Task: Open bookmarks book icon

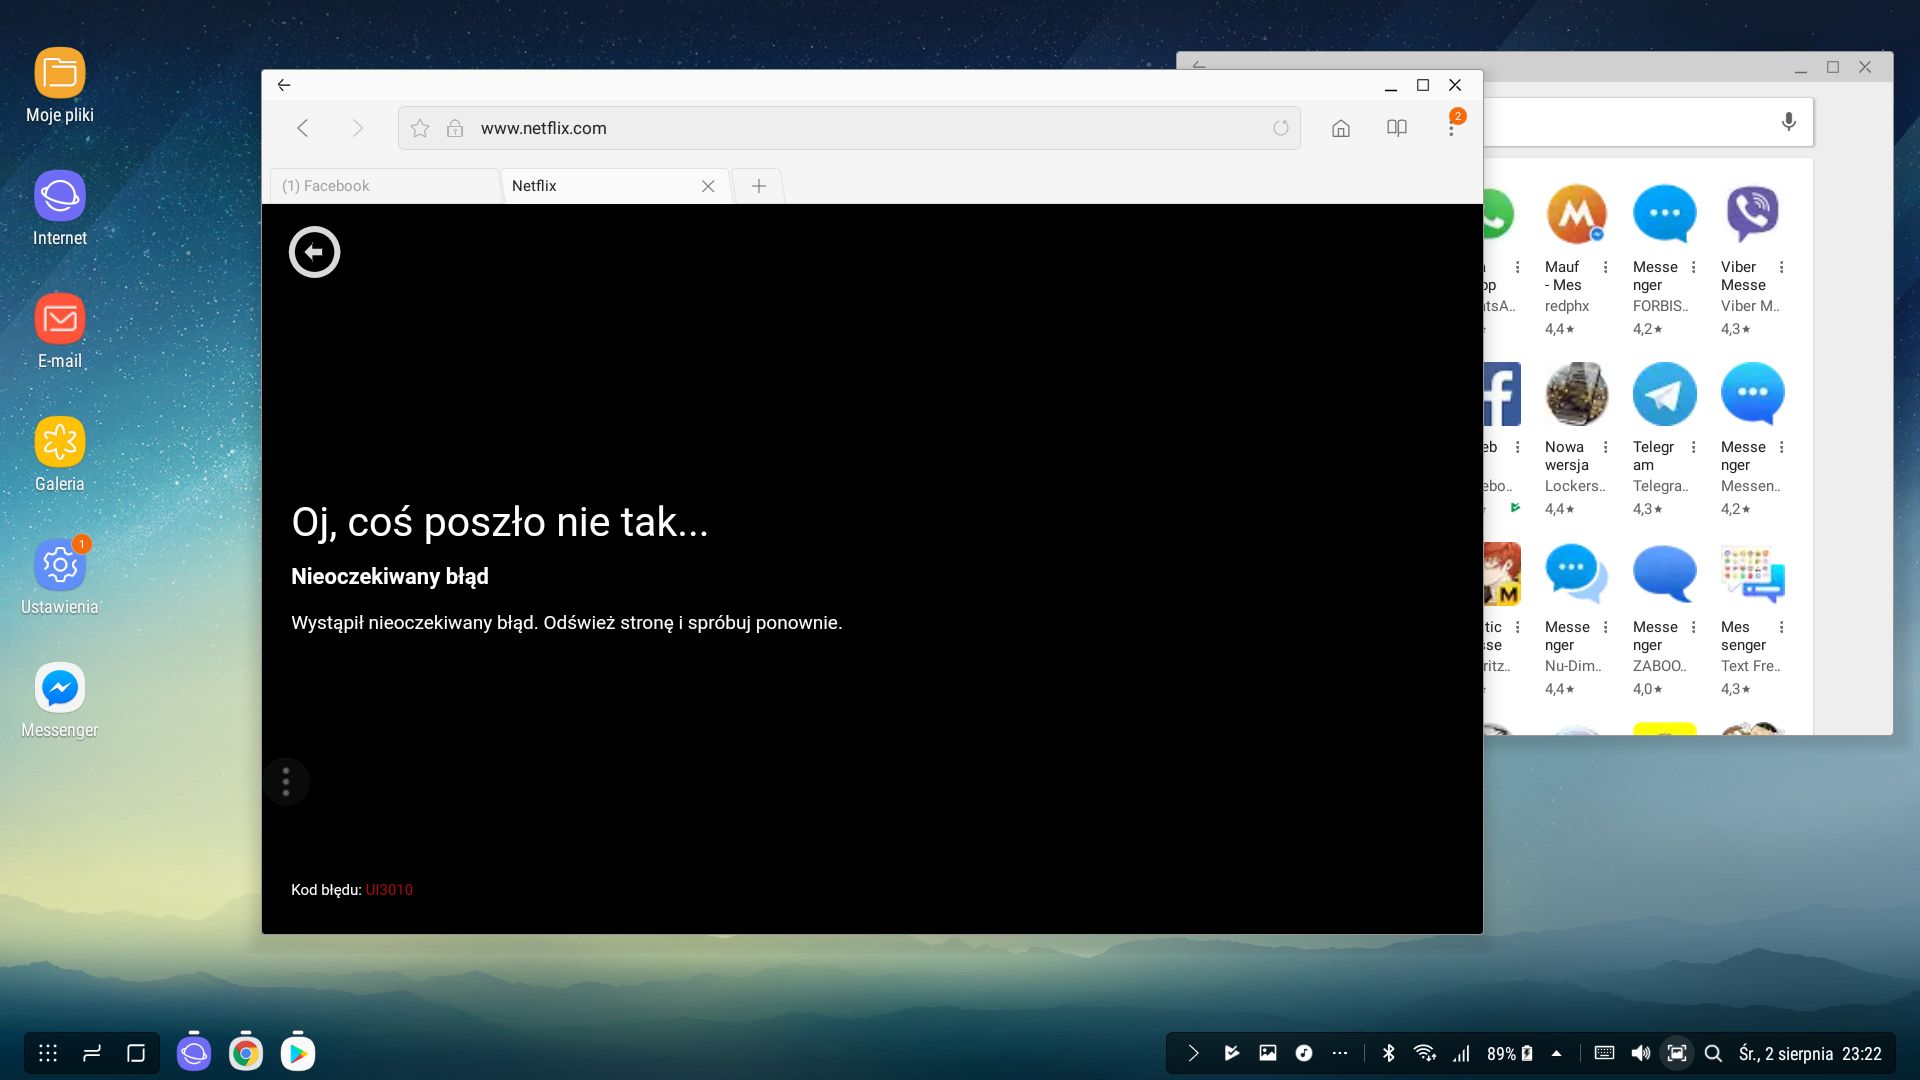Action: coord(1397,128)
